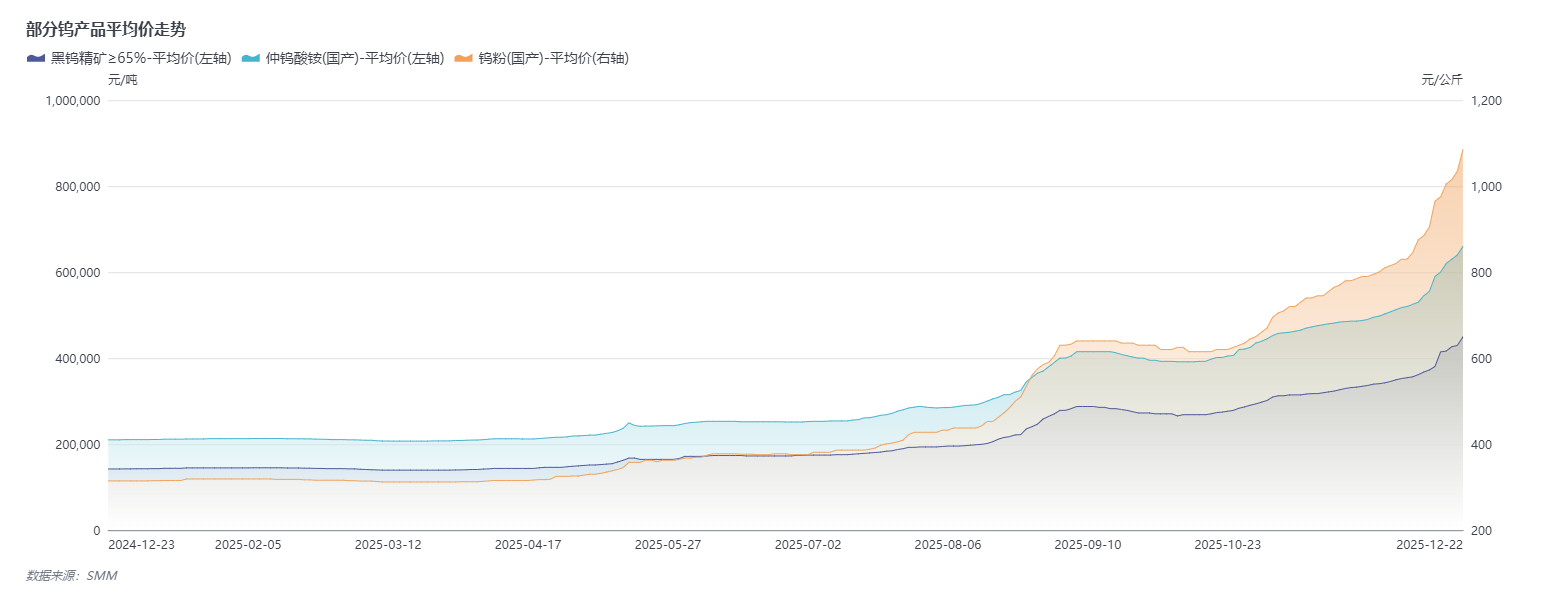The height and width of the screenshot is (600, 1541).
Task: Select the 2024-12-23 x-axis date label
Action: (142, 545)
